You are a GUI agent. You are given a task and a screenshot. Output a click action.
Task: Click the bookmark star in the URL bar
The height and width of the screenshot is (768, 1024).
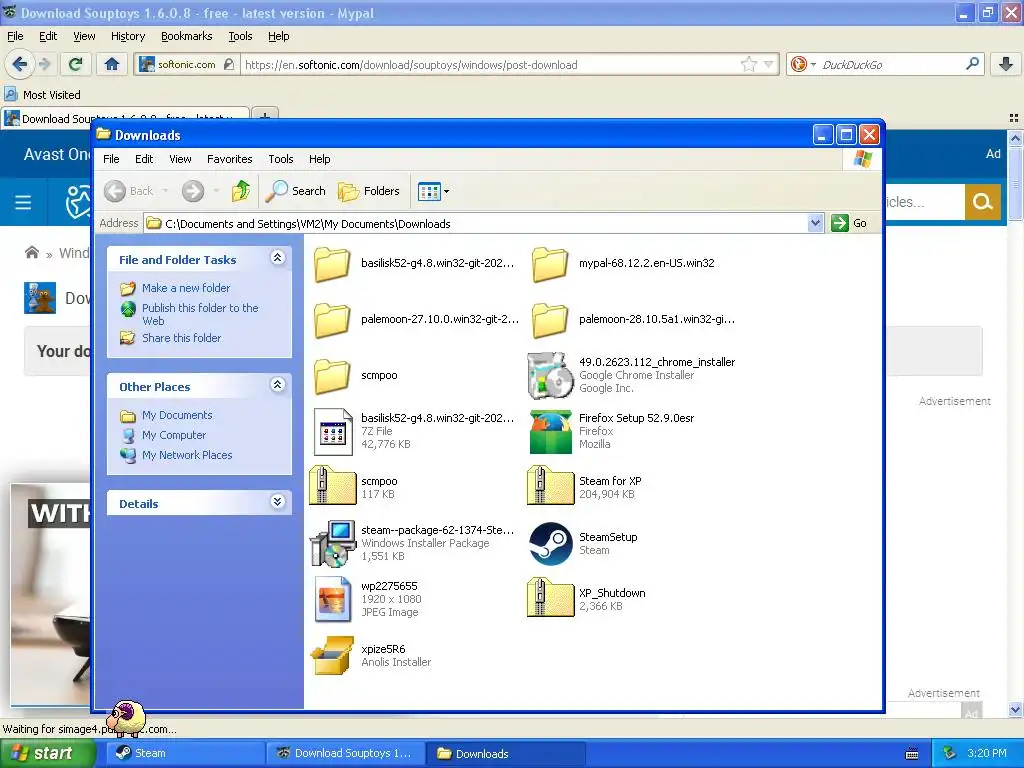tap(748, 64)
